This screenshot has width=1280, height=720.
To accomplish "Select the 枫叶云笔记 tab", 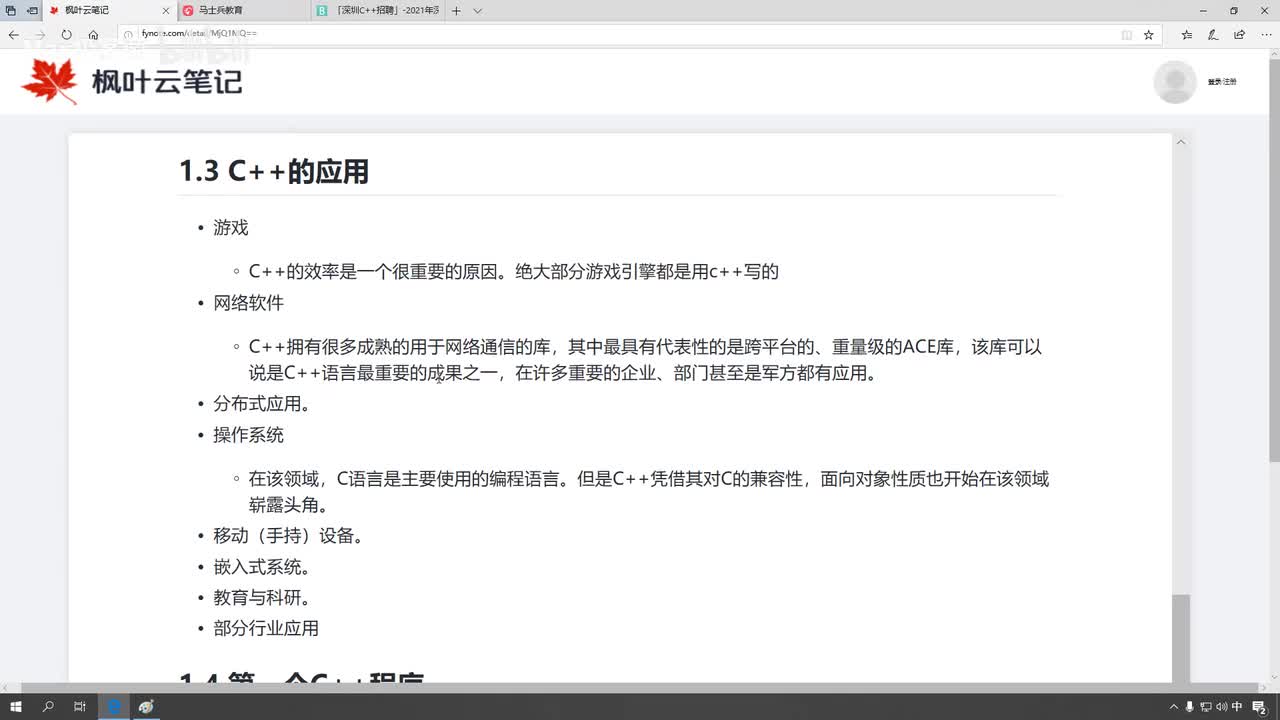I will 109,10.
